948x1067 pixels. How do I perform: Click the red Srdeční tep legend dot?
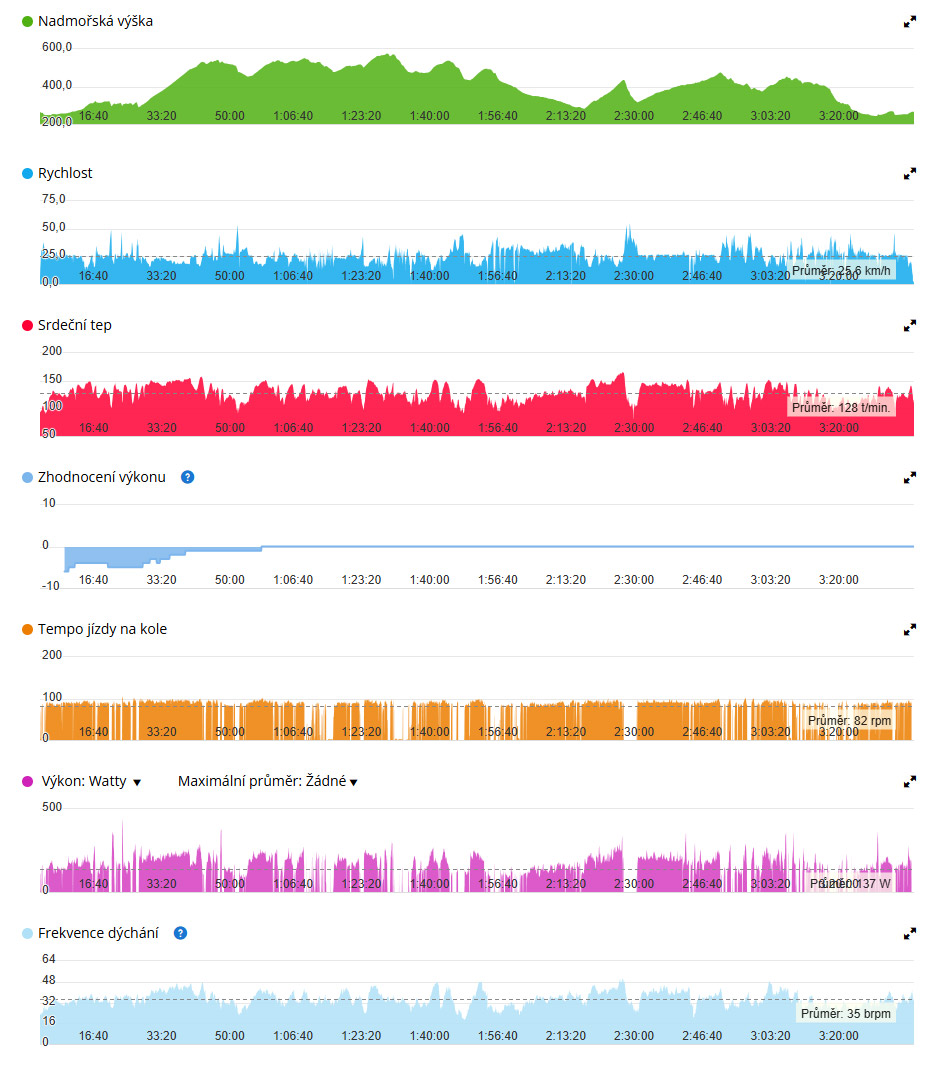[x=27, y=325]
